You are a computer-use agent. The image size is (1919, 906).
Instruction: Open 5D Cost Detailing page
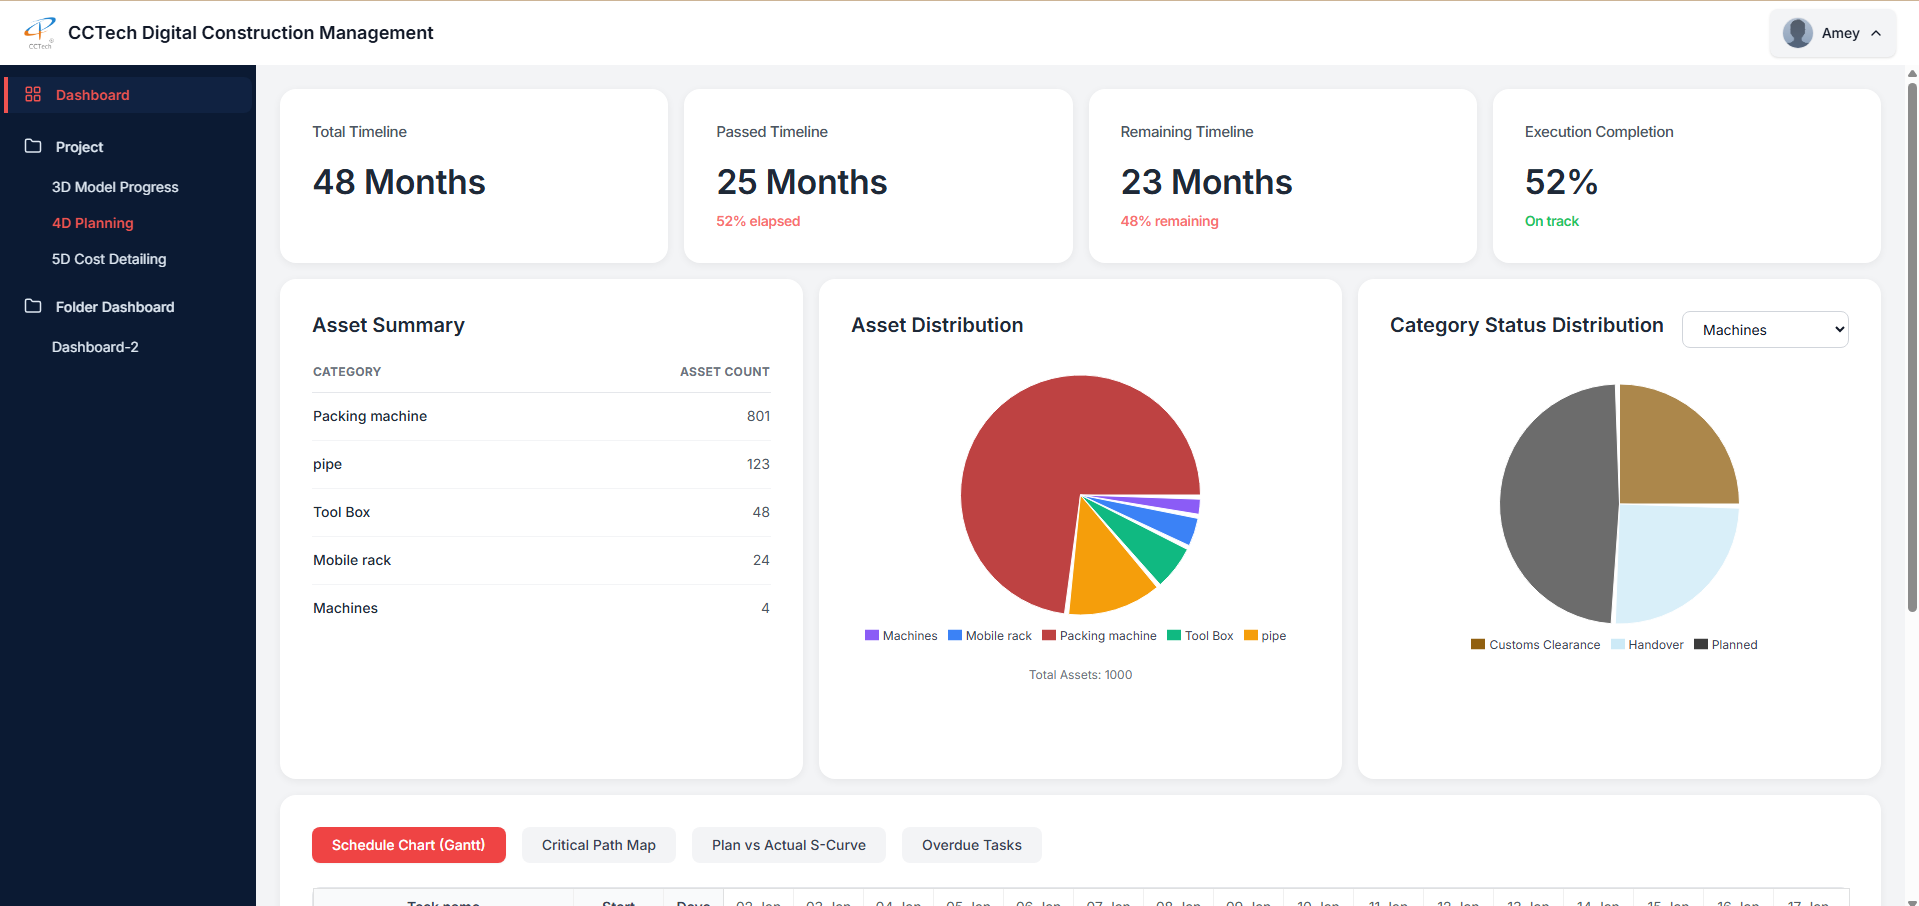[109, 259]
